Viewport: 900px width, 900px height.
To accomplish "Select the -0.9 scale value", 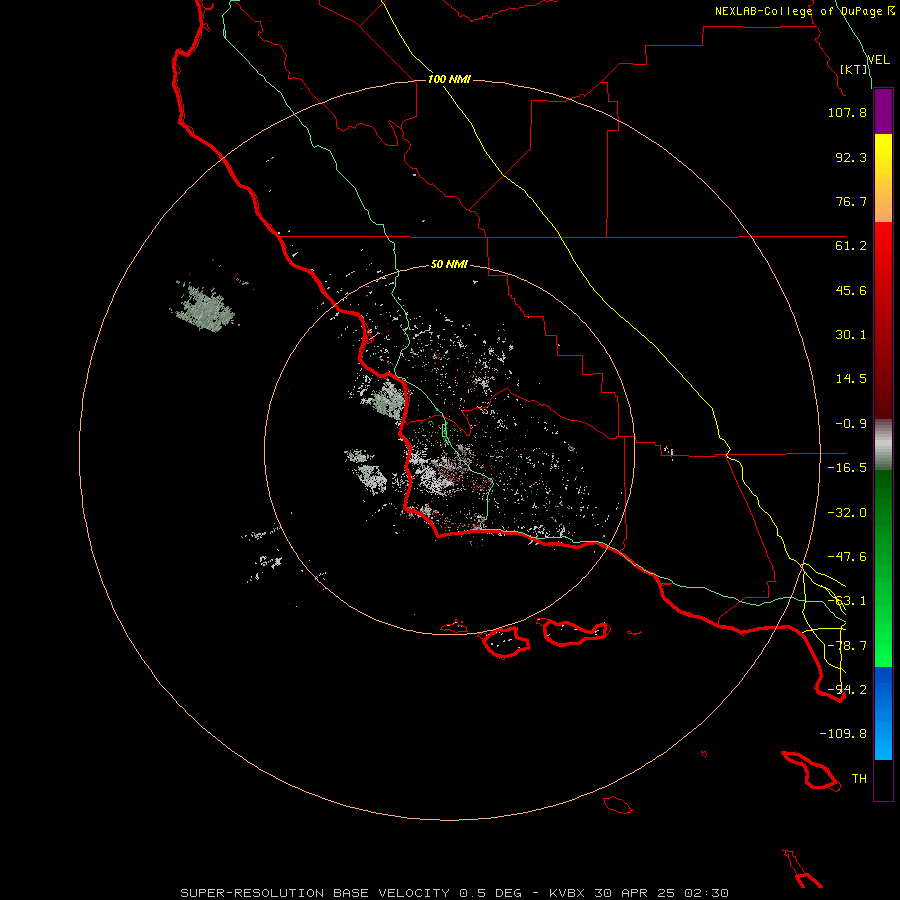I will click(851, 424).
